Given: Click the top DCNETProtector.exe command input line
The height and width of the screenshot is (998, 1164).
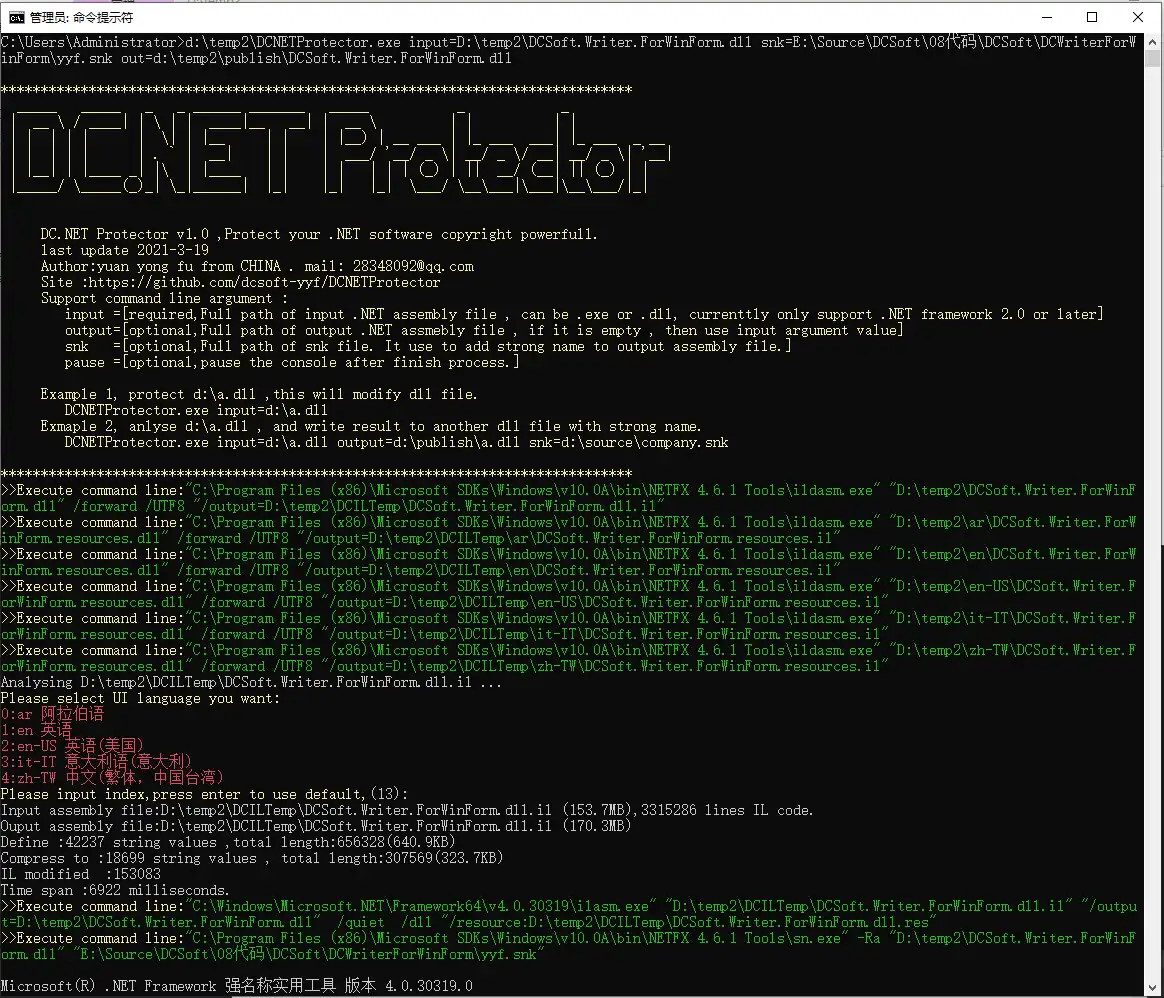Looking at the screenshot, I should coord(569,50).
